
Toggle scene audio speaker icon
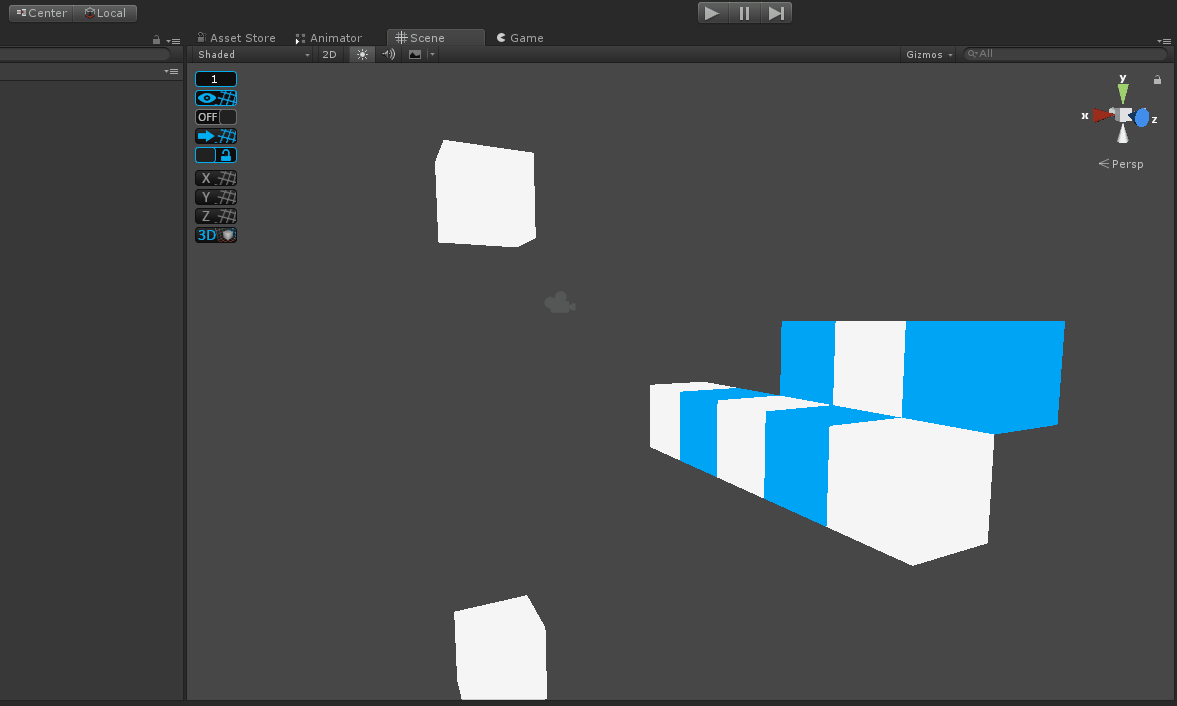[x=389, y=54]
